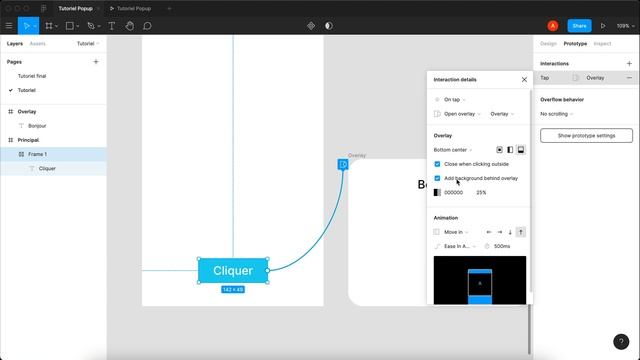Viewport: 640px width, 360px height.
Task: Open user avatar A
Action: (x=553, y=26)
